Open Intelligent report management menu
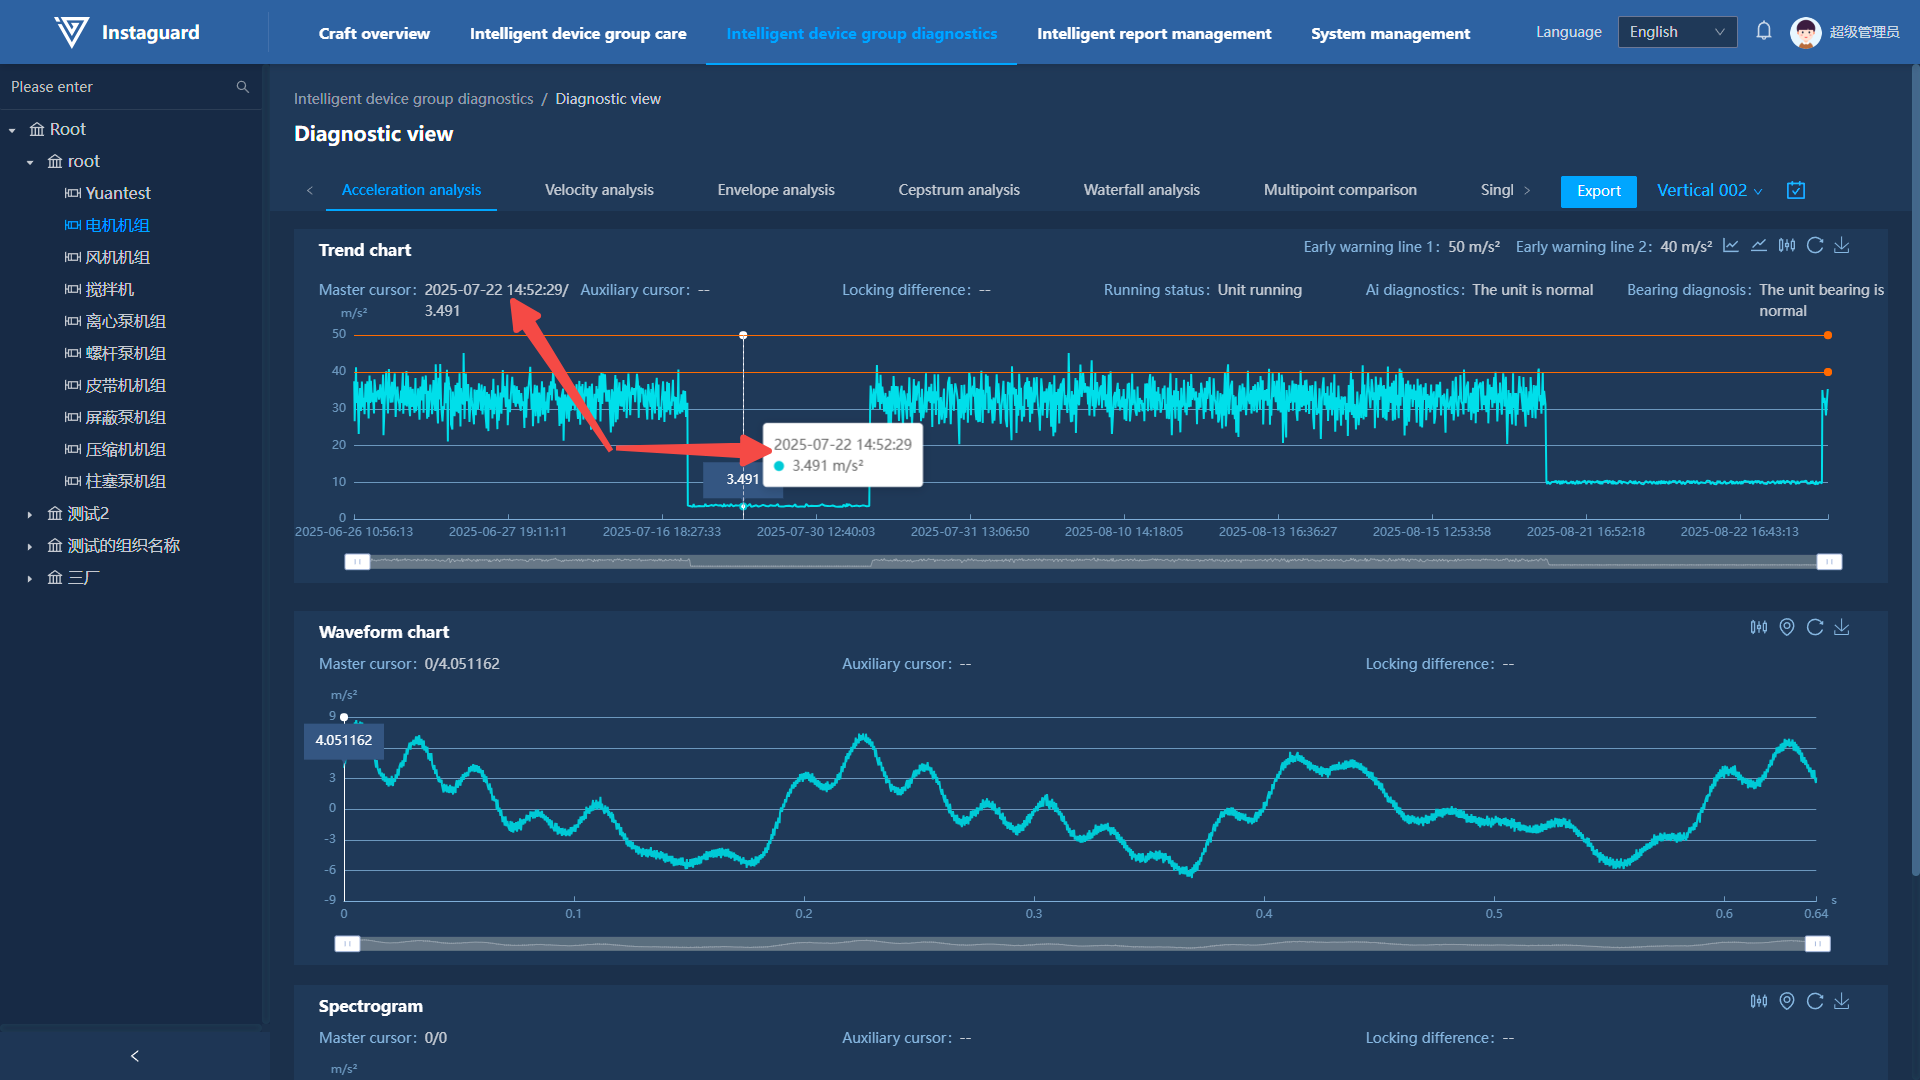Viewport: 1920px width, 1080px height. click(1154, 33)
